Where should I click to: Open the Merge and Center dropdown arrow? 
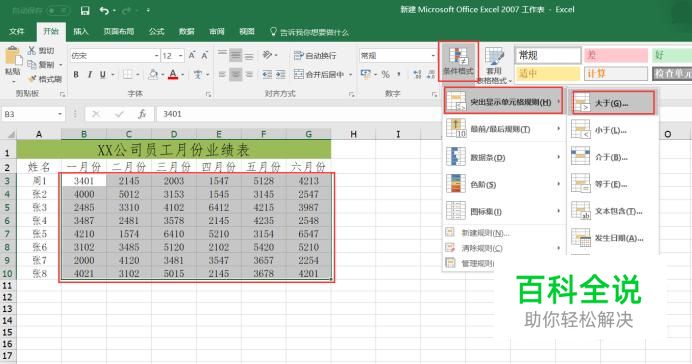coord(350,75)
